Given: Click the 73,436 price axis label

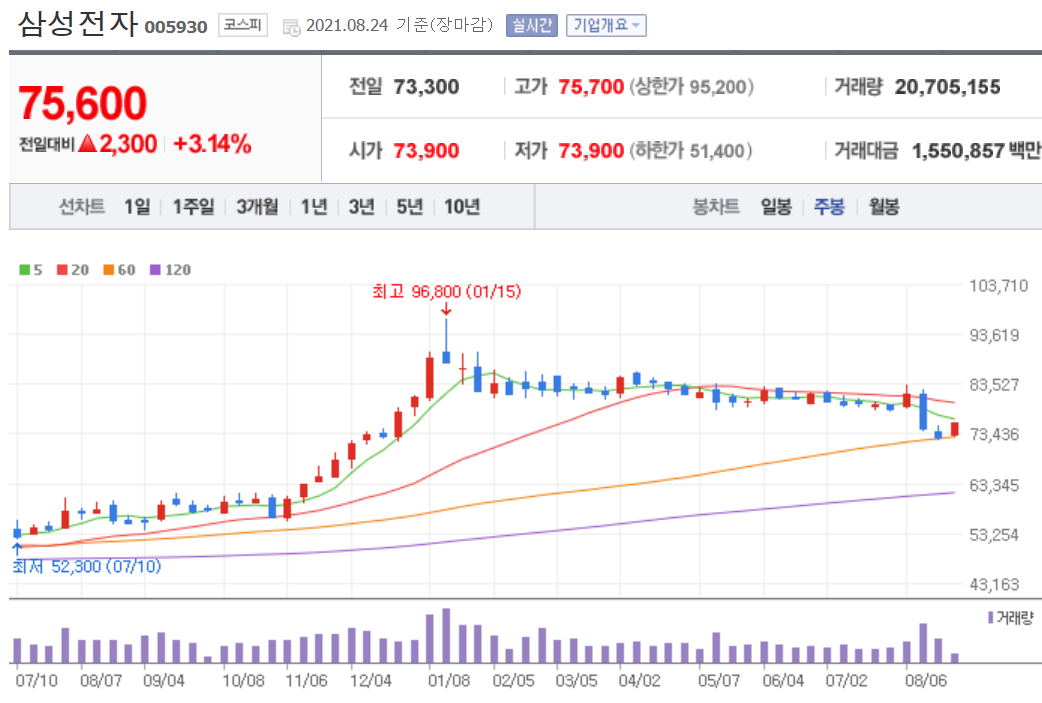Looking at the screenshot, I should click(993, 435).
